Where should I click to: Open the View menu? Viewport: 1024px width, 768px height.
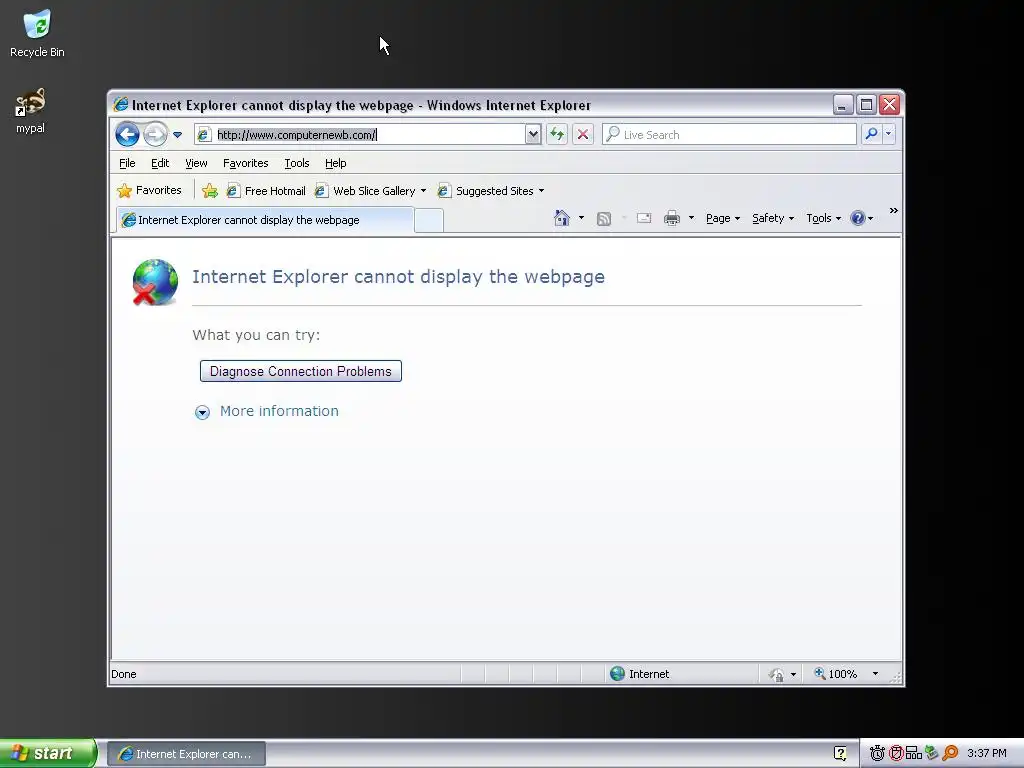tap(196, 163)
